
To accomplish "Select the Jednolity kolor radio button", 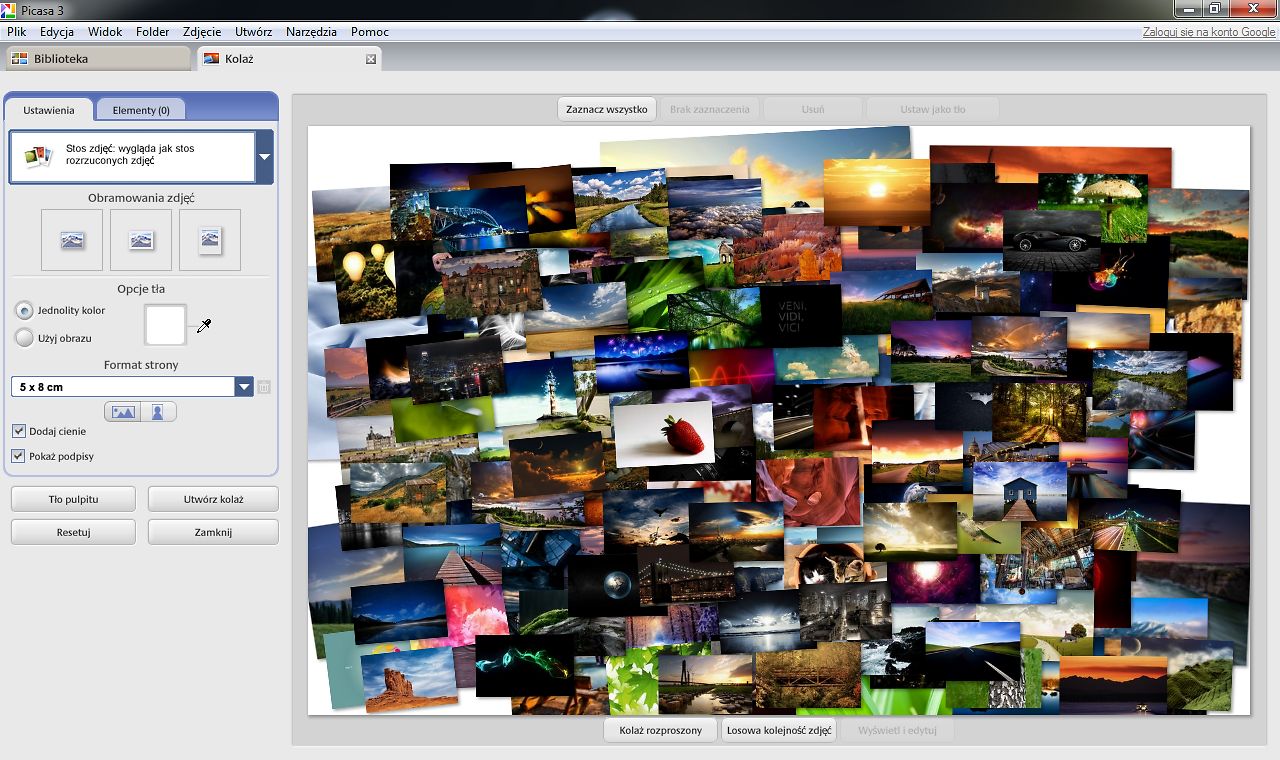I will coord(24,311).
